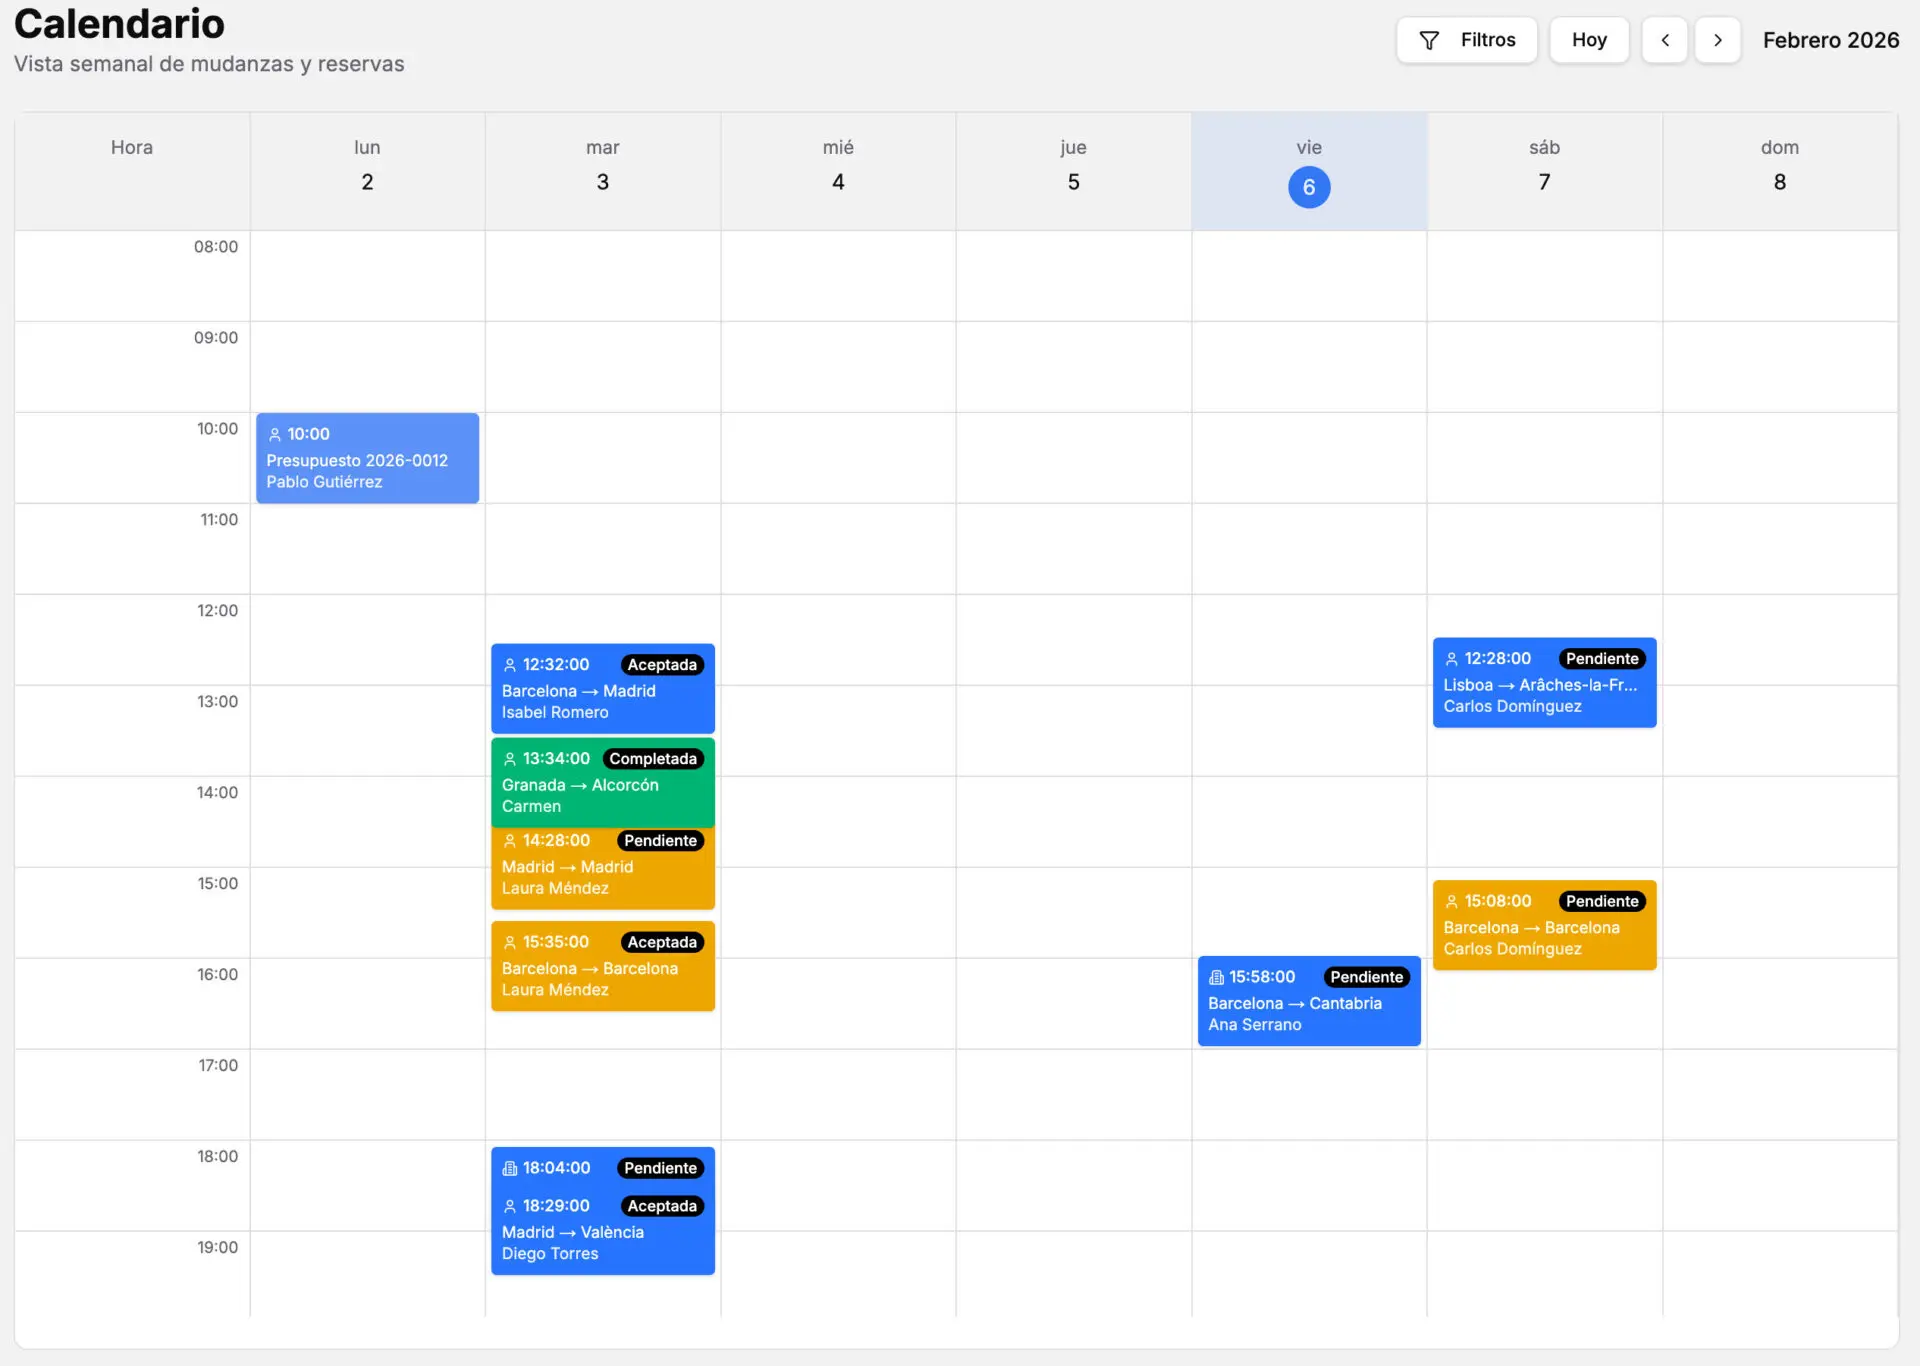Select the sáb 7 column header
This screenshot has width=1920, height=1366.
1544,165
